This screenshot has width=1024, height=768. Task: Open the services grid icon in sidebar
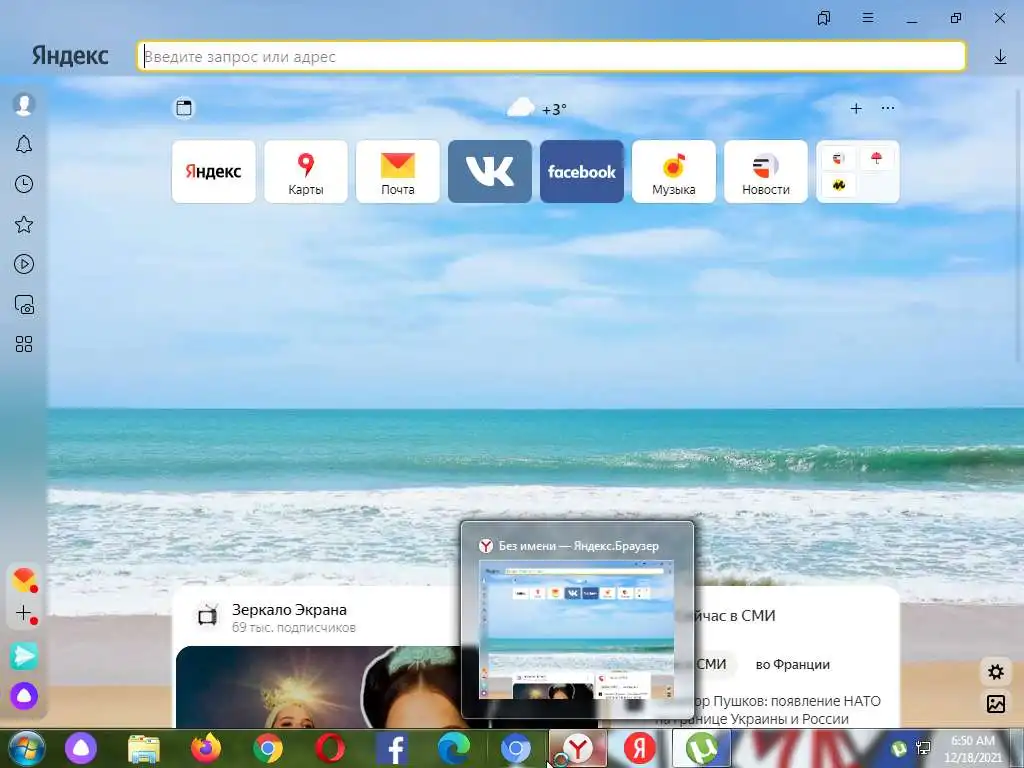24,344
